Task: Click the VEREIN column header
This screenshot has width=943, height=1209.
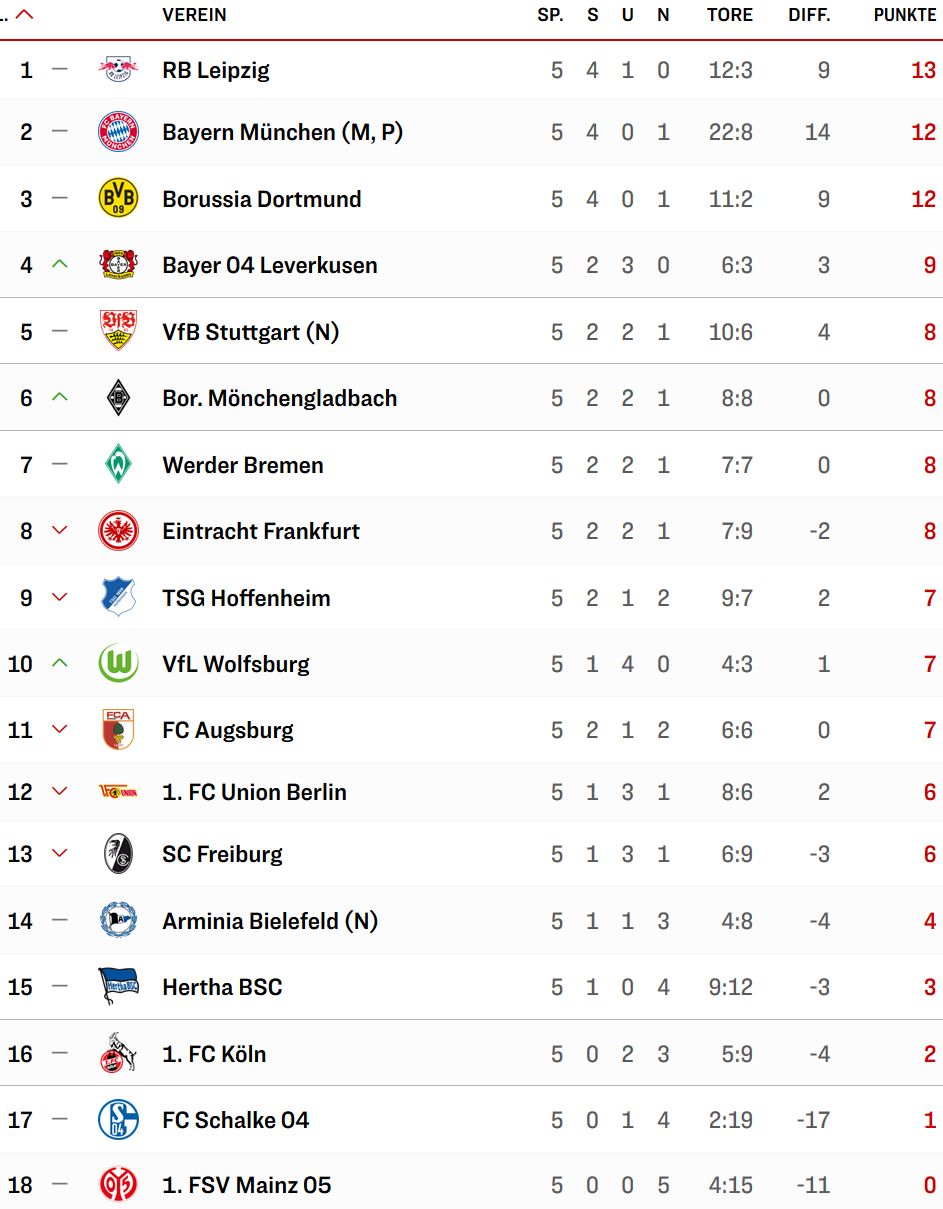Action: tap(194, 15)
